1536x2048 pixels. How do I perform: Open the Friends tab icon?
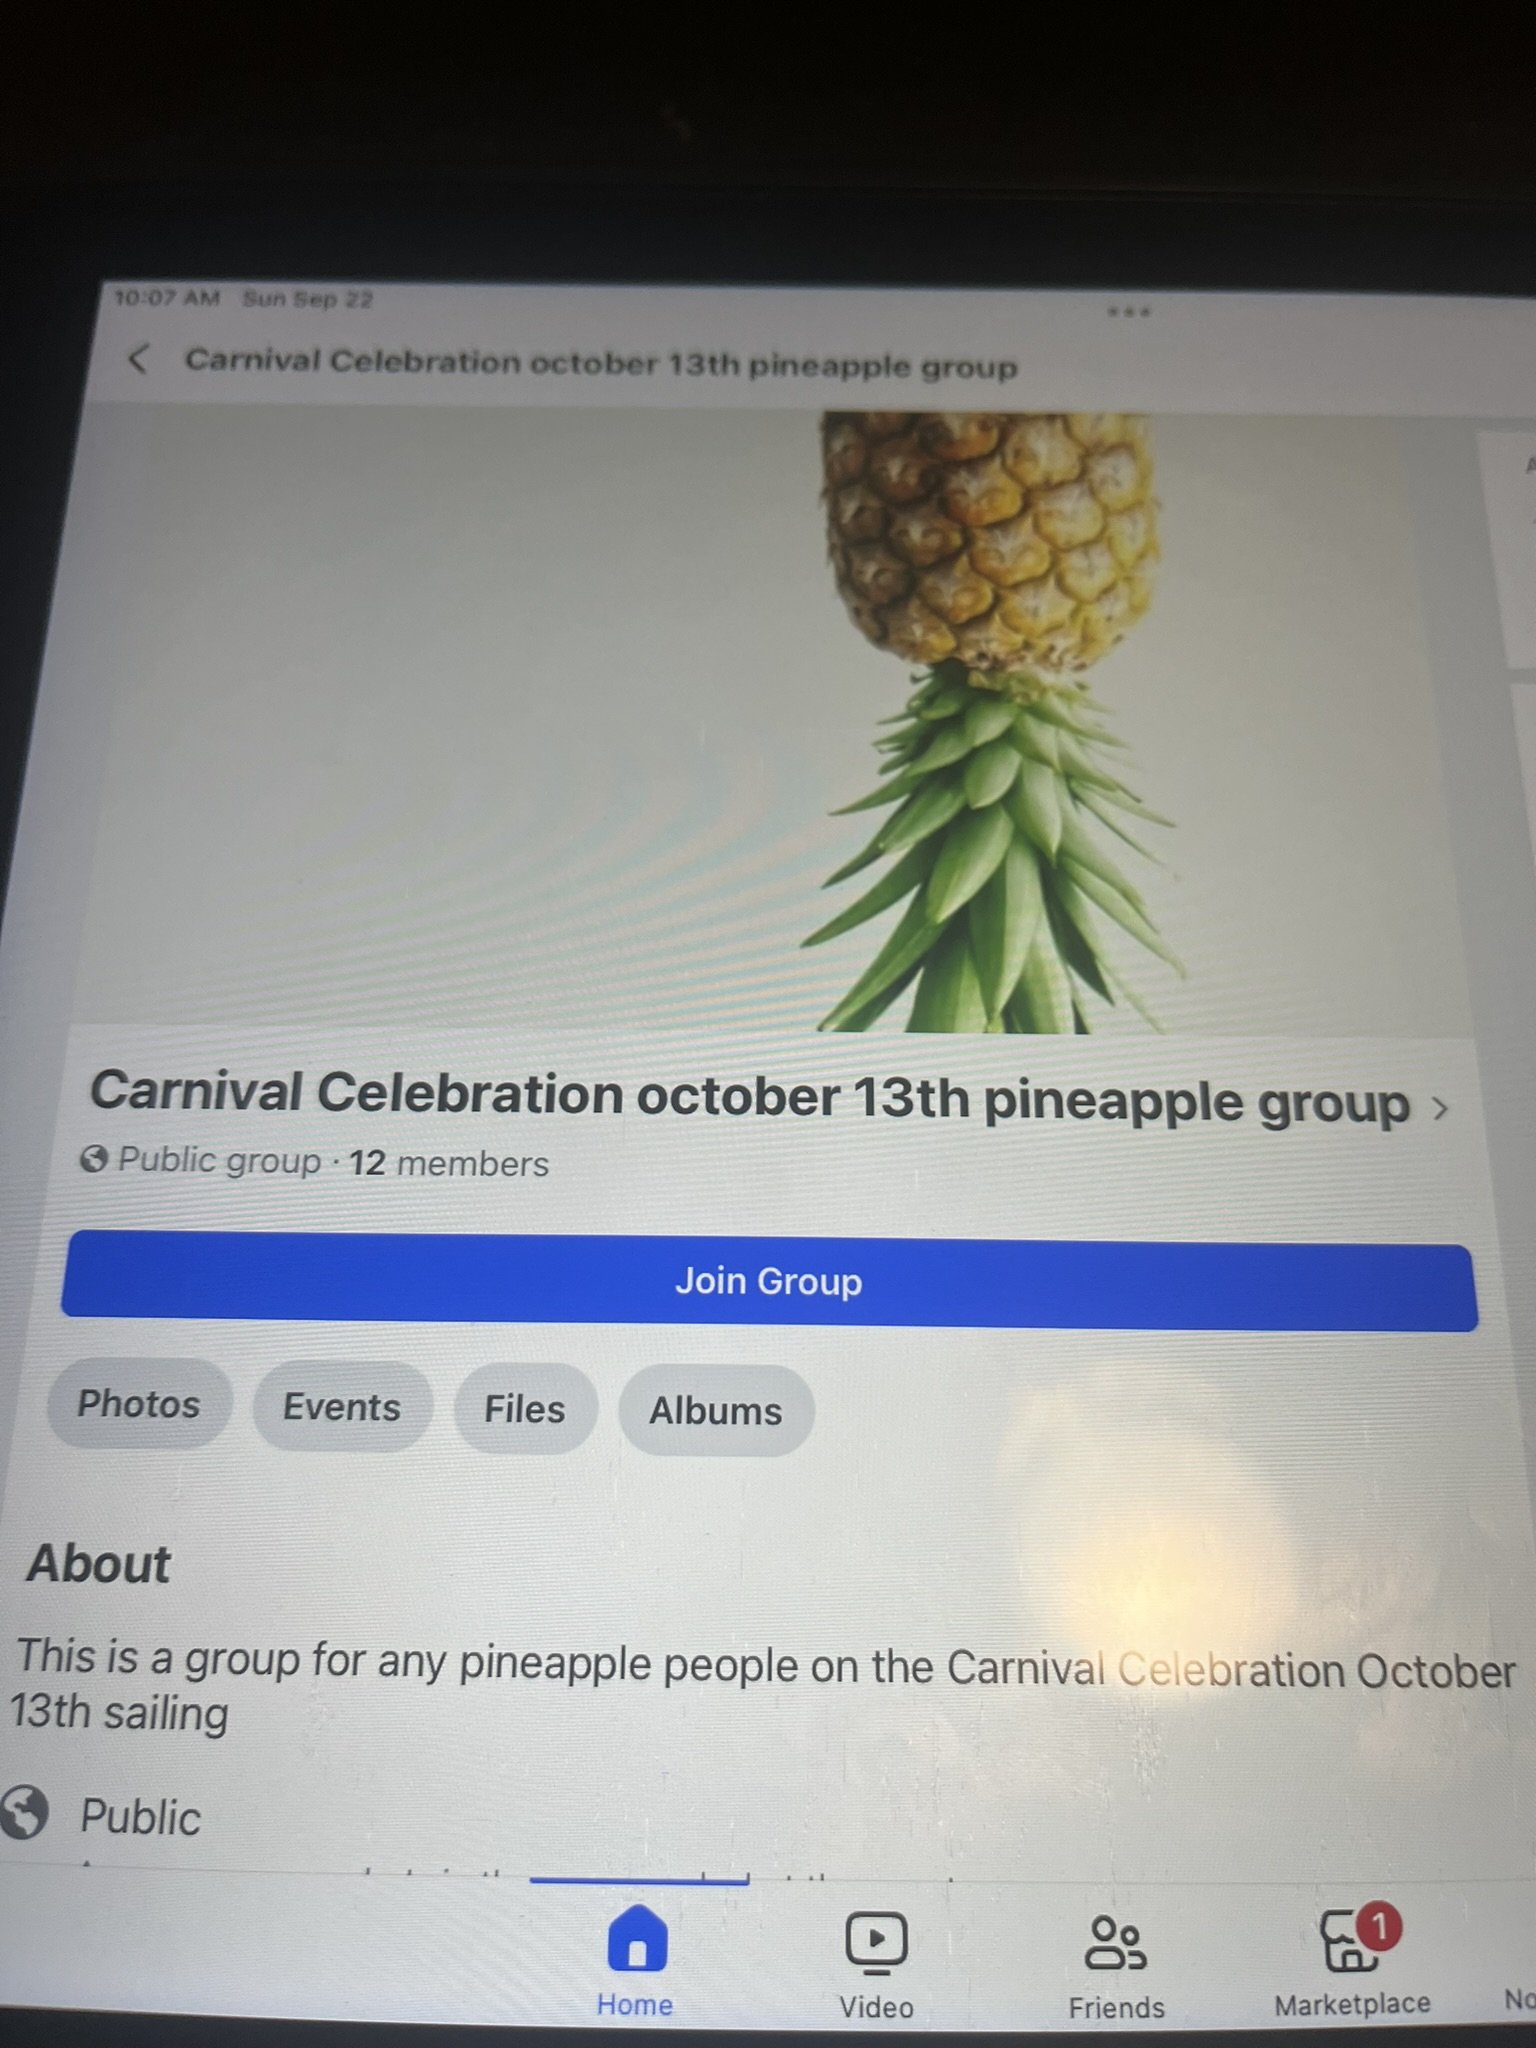click(x=1116, y=1942)
